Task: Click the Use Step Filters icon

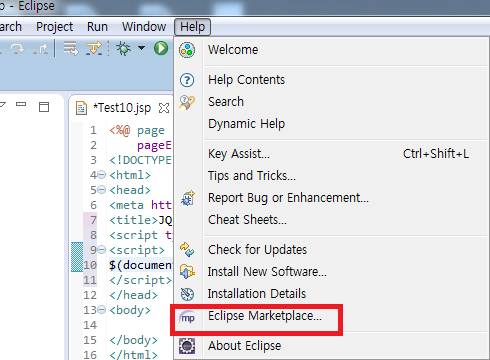Action: 94,48
